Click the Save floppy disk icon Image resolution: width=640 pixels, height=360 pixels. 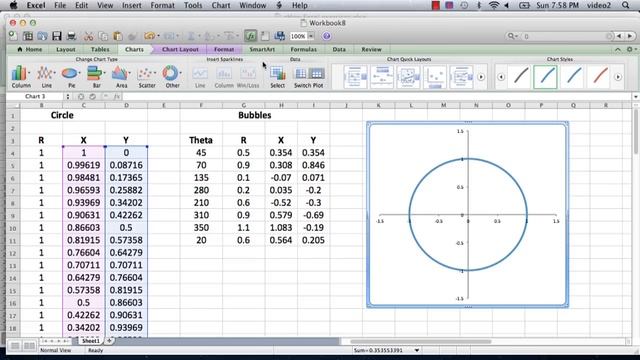[57, 36]
